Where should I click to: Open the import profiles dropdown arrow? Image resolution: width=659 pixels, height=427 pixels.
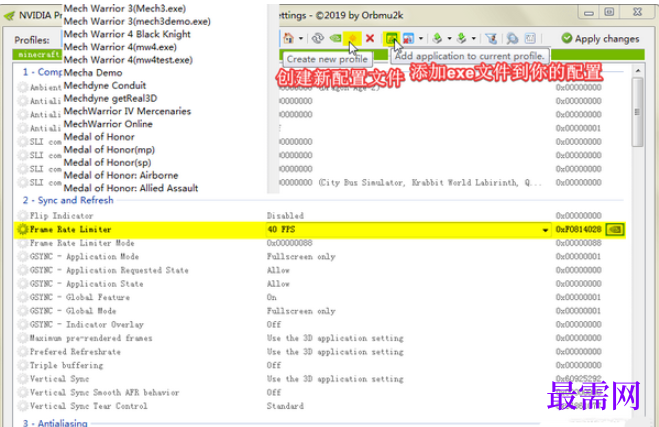point(474,38)
